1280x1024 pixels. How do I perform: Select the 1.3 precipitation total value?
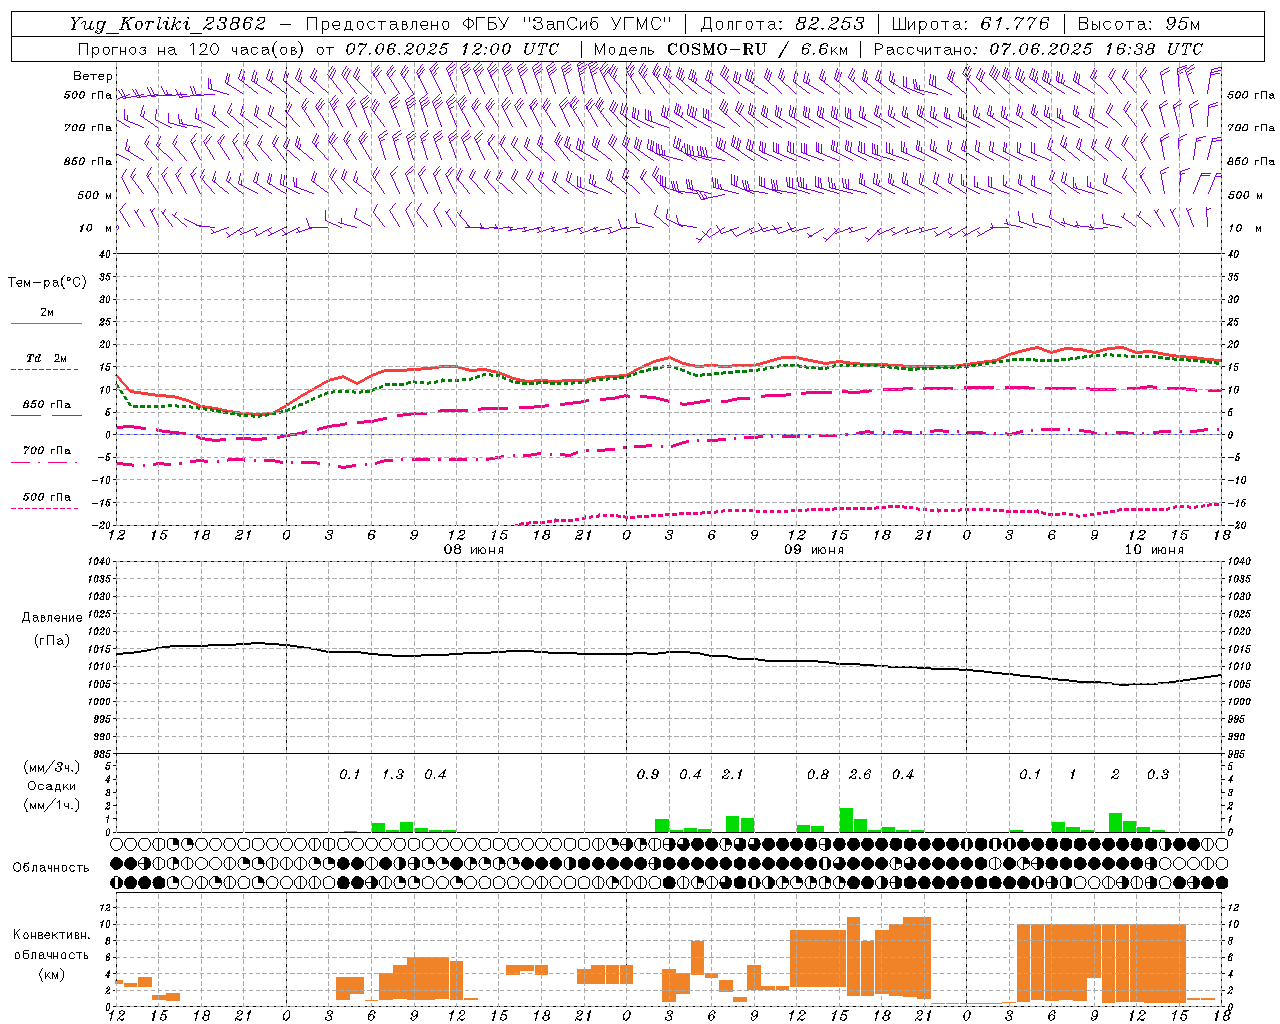point(393,774)
